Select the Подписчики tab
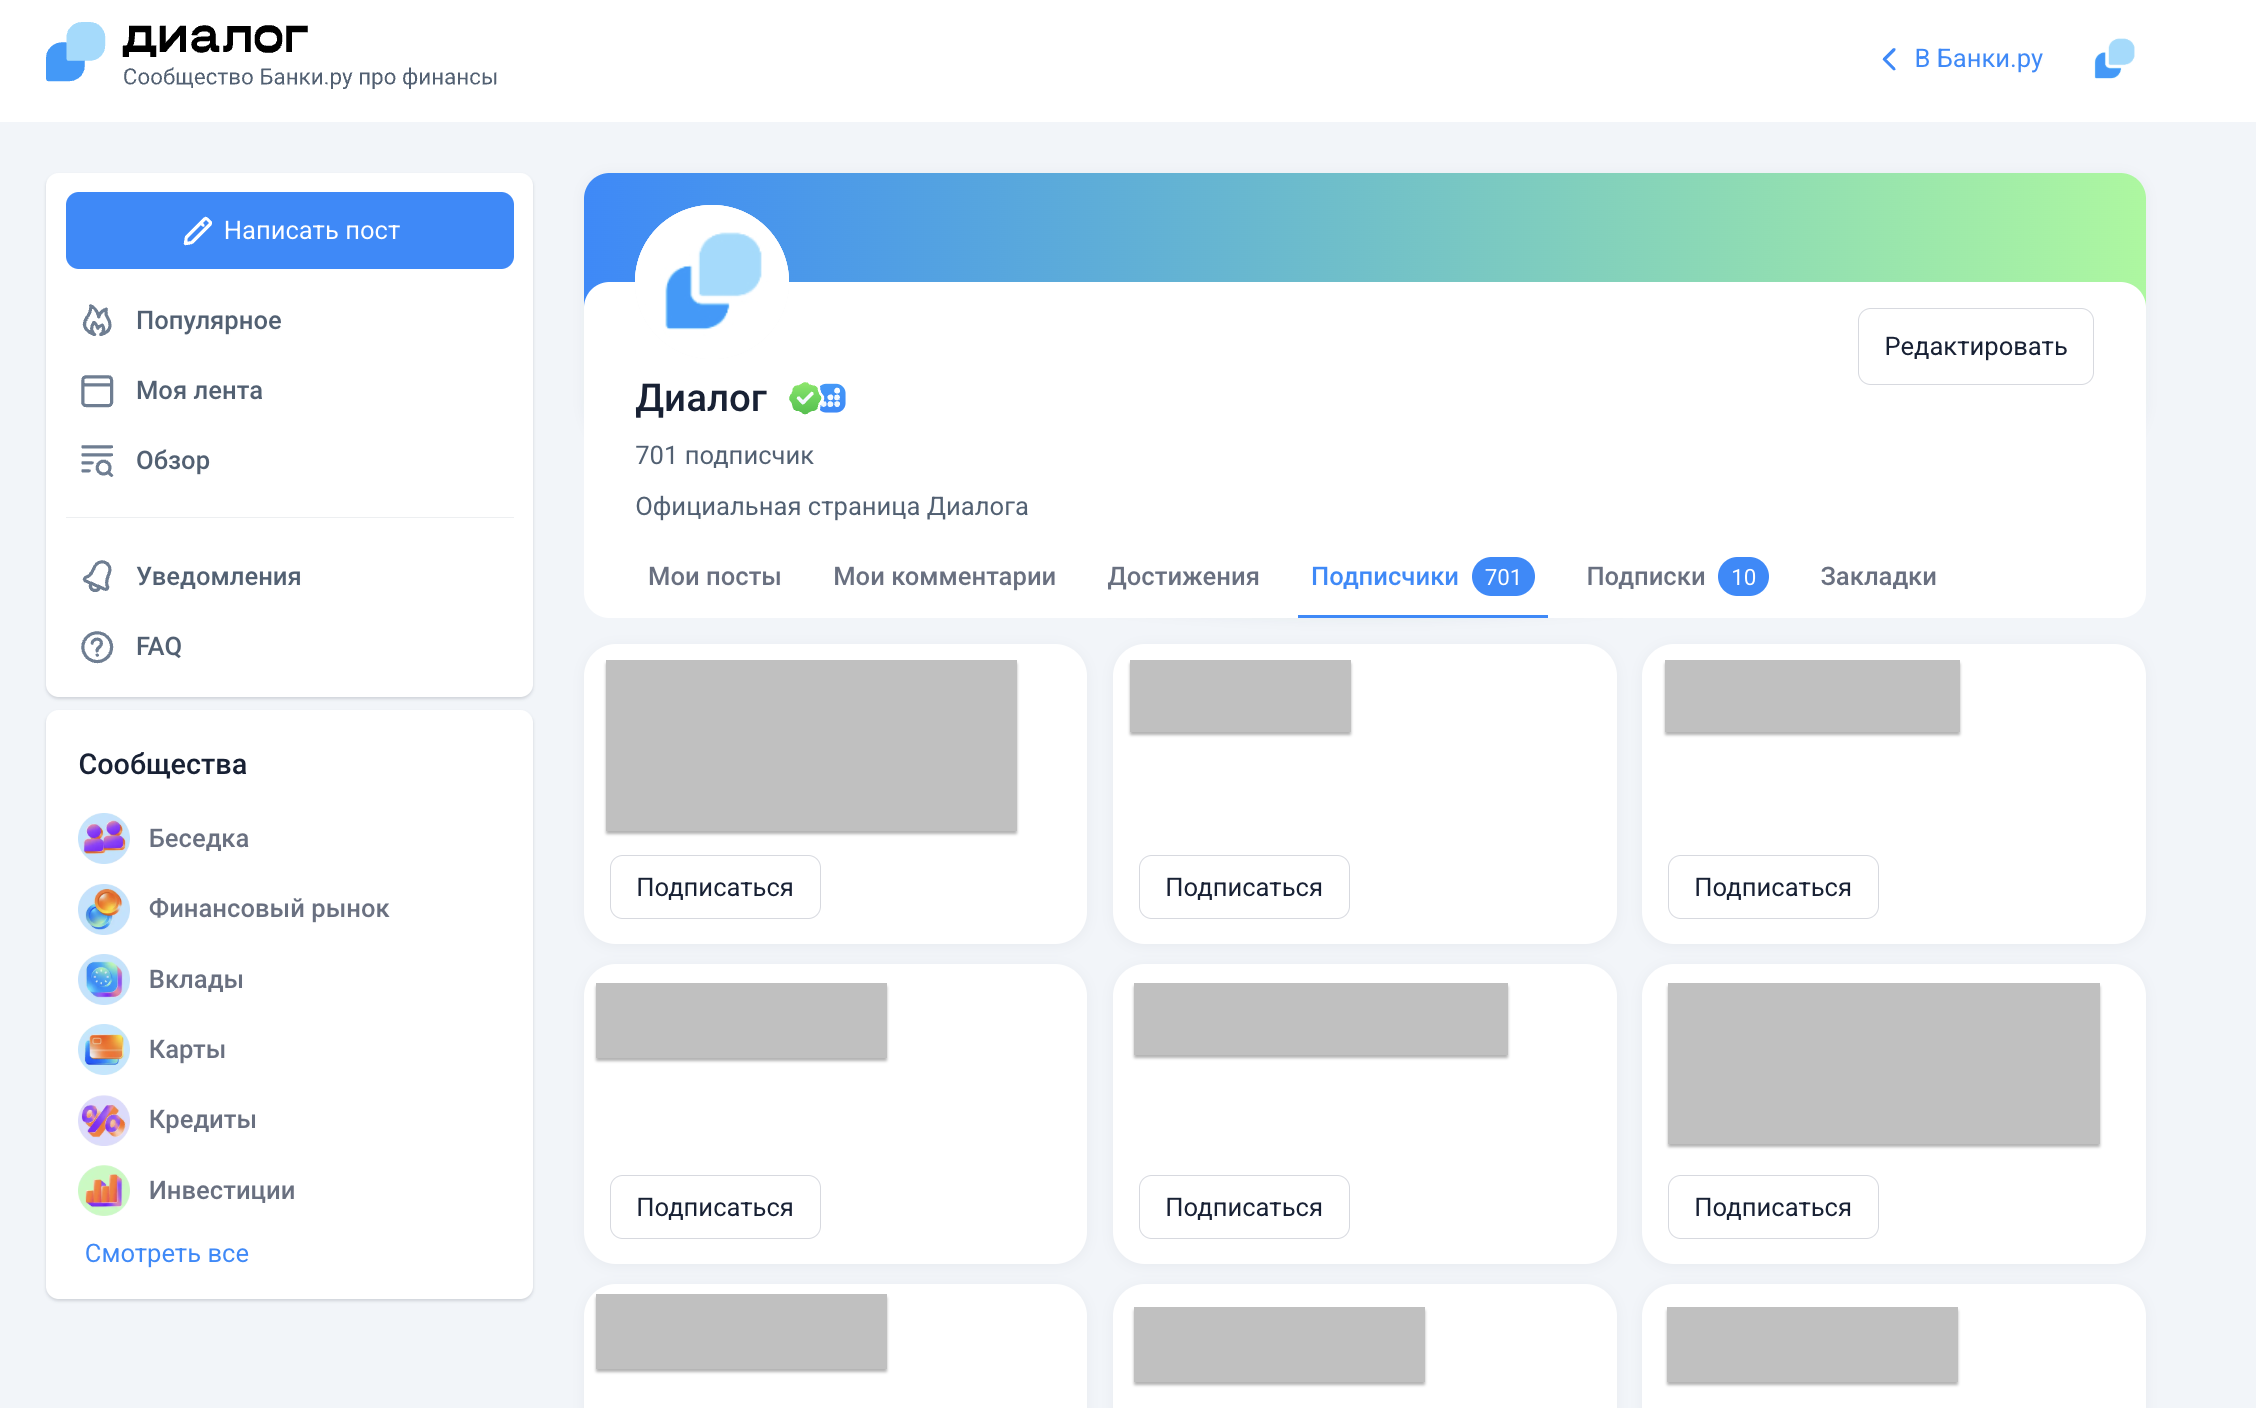This screenshot has height=1408, width=2256. (x=1422, y=577)
